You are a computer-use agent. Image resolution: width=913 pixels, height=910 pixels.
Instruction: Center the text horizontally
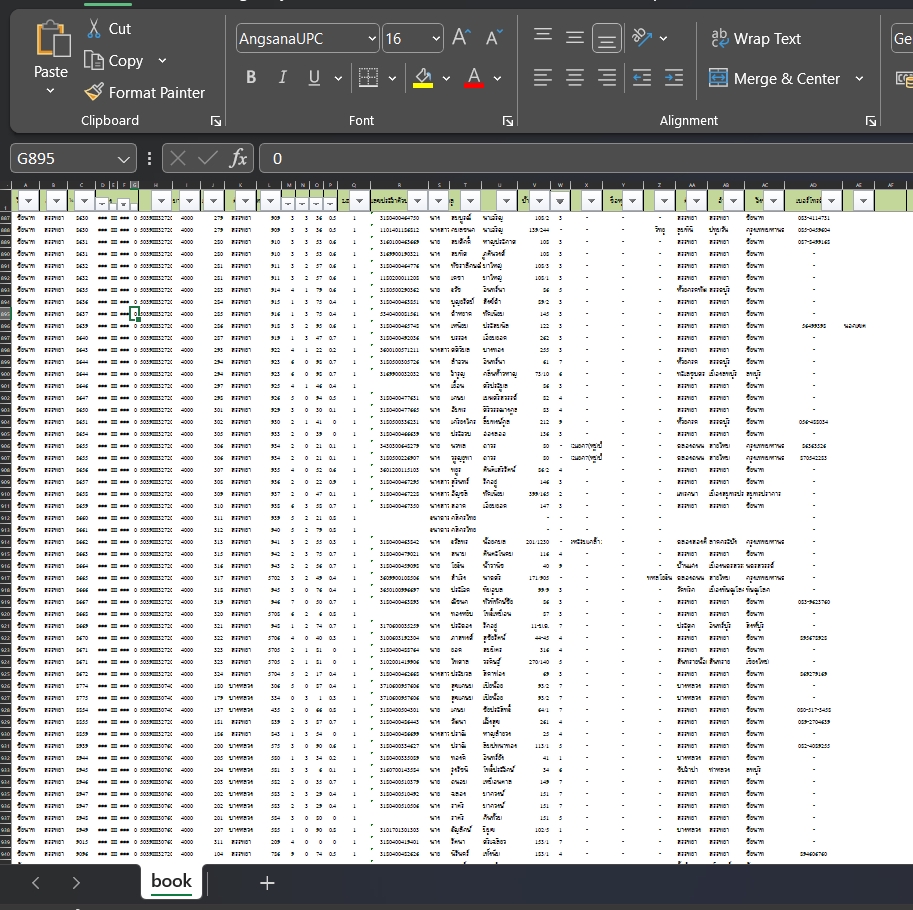pyautogui.click(x=575, y=77)
